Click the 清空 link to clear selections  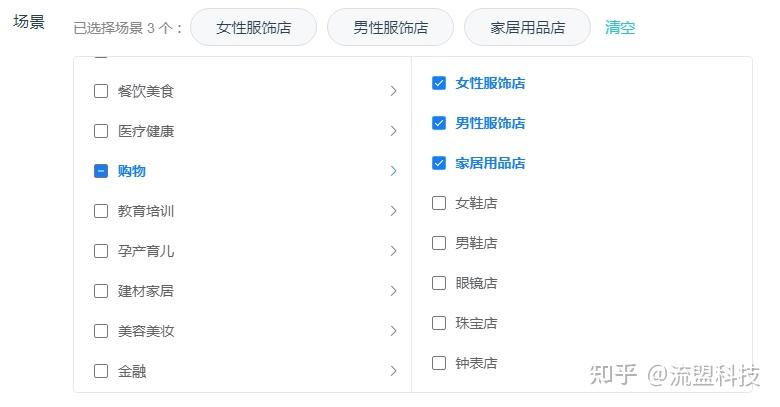point(620,27)
